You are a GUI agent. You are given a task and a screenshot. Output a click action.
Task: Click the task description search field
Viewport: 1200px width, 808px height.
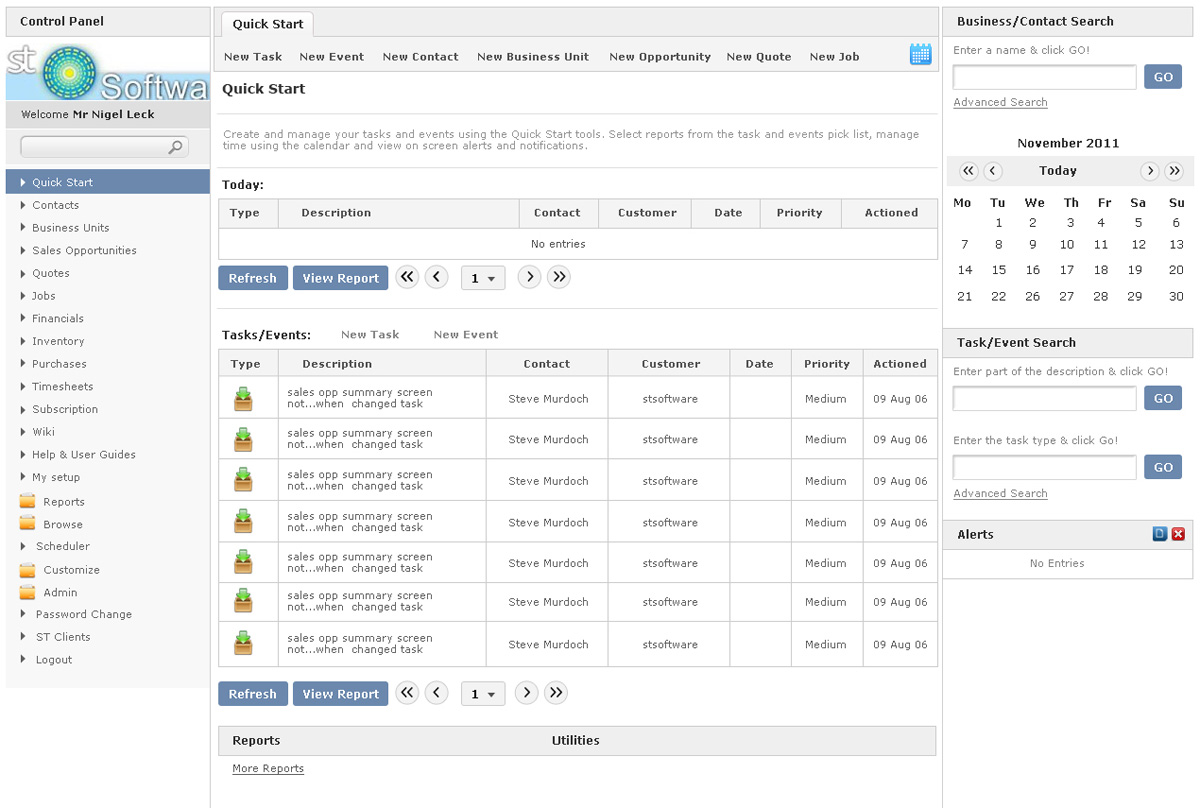point(1044,398)
